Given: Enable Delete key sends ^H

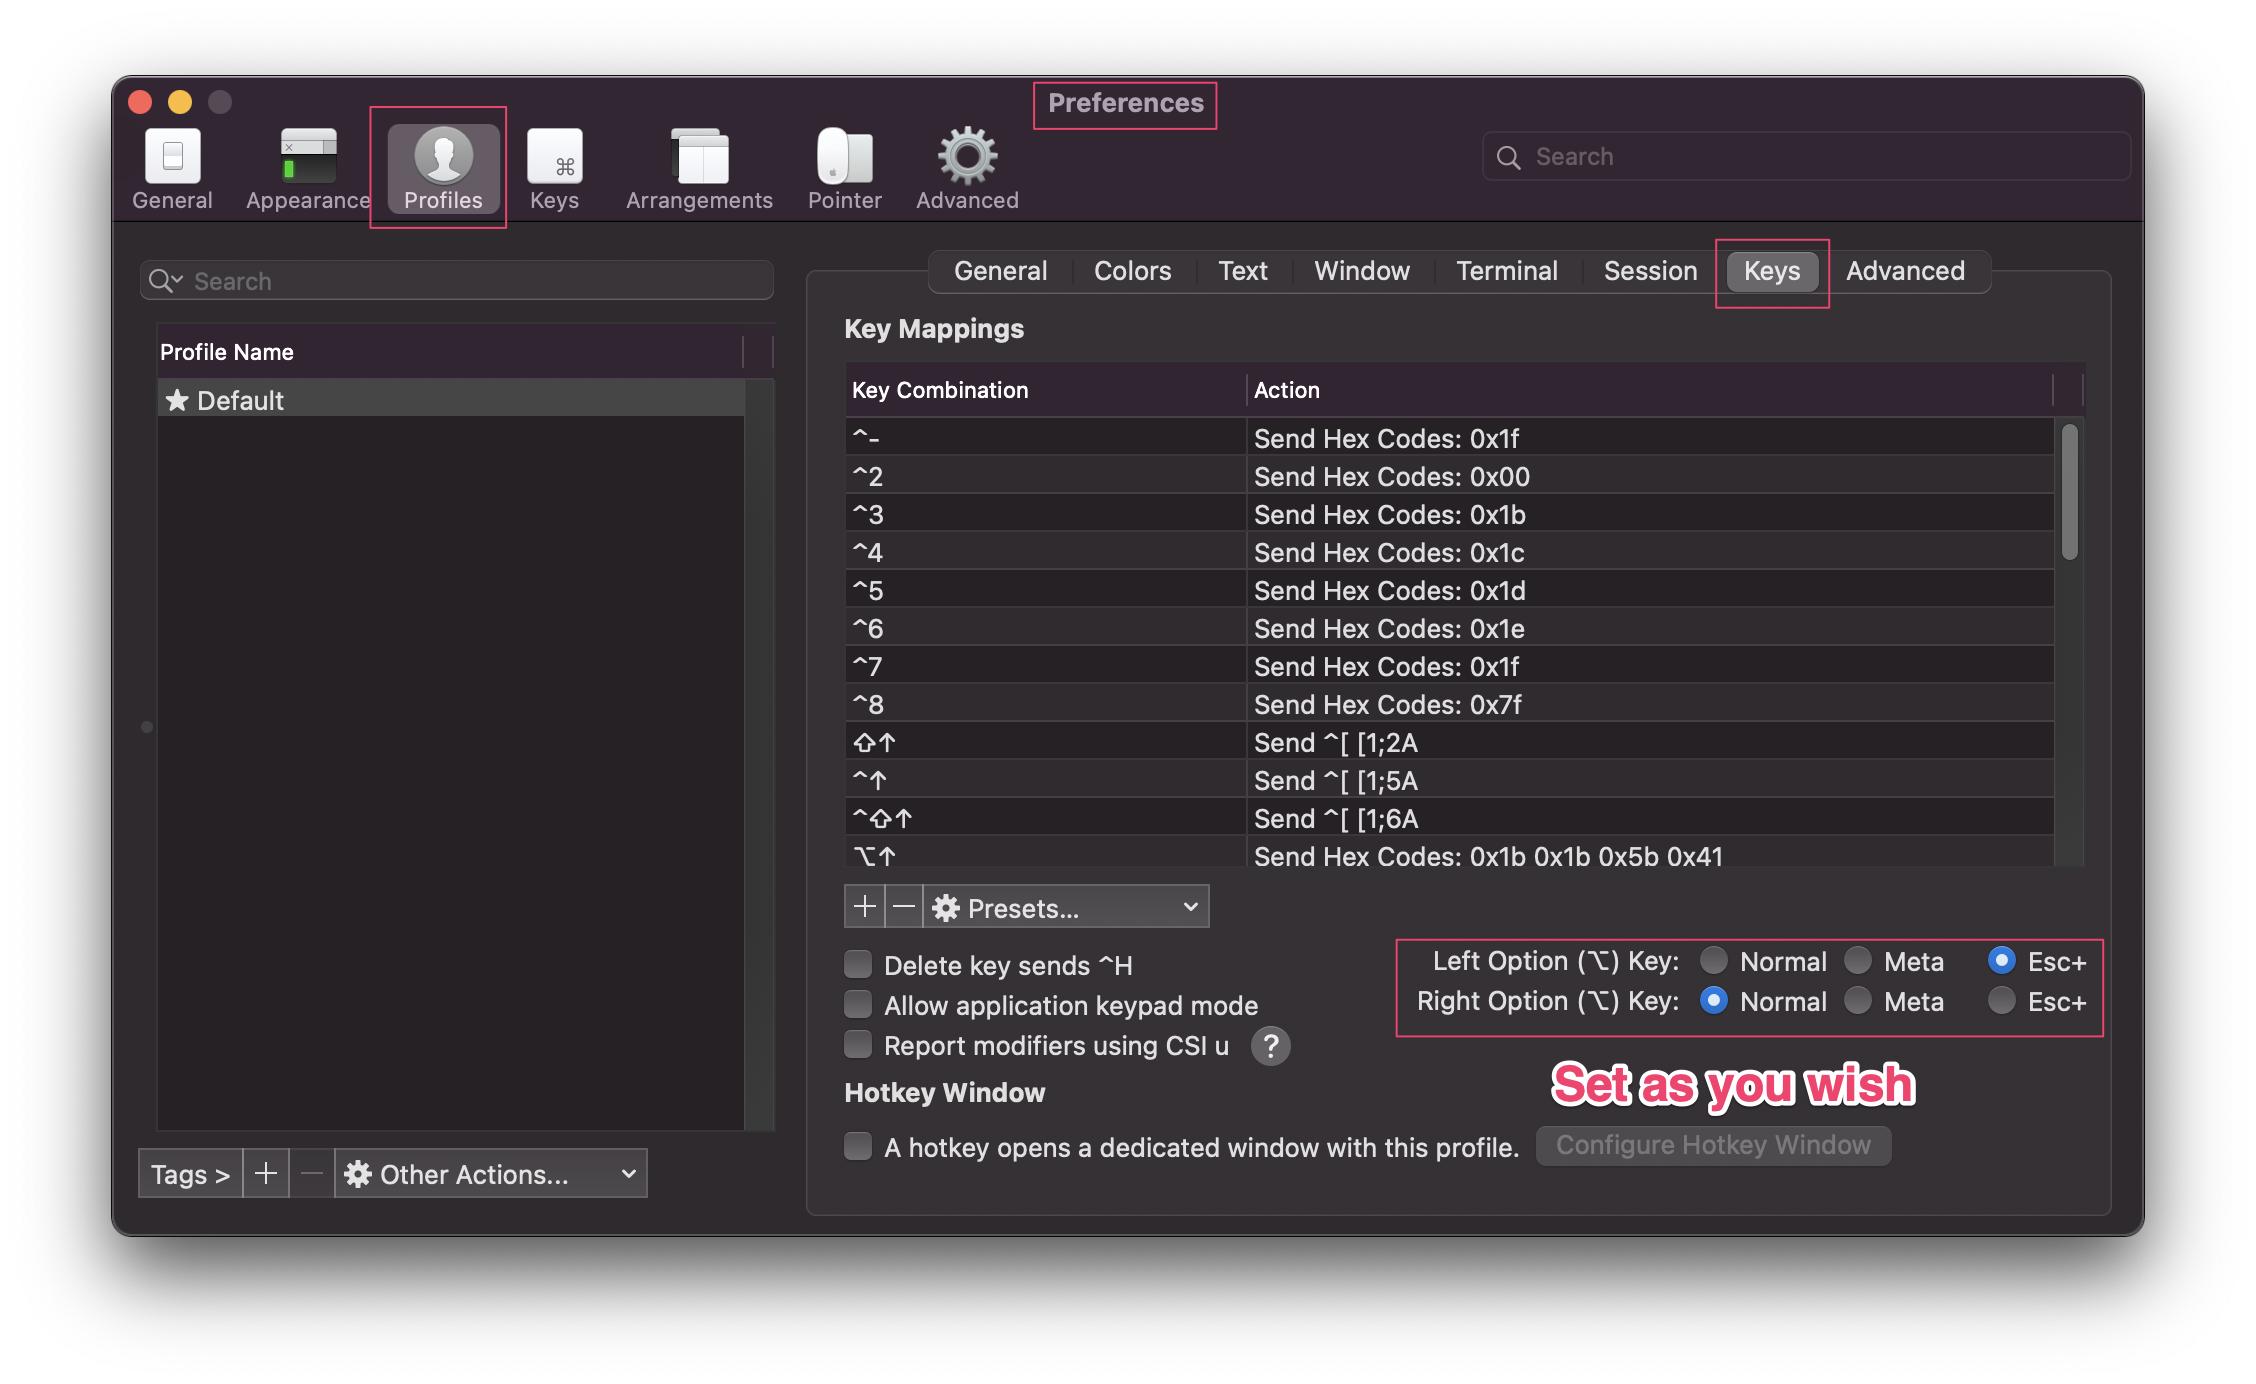Looking at the screenshot, I should tap(858, 965).
